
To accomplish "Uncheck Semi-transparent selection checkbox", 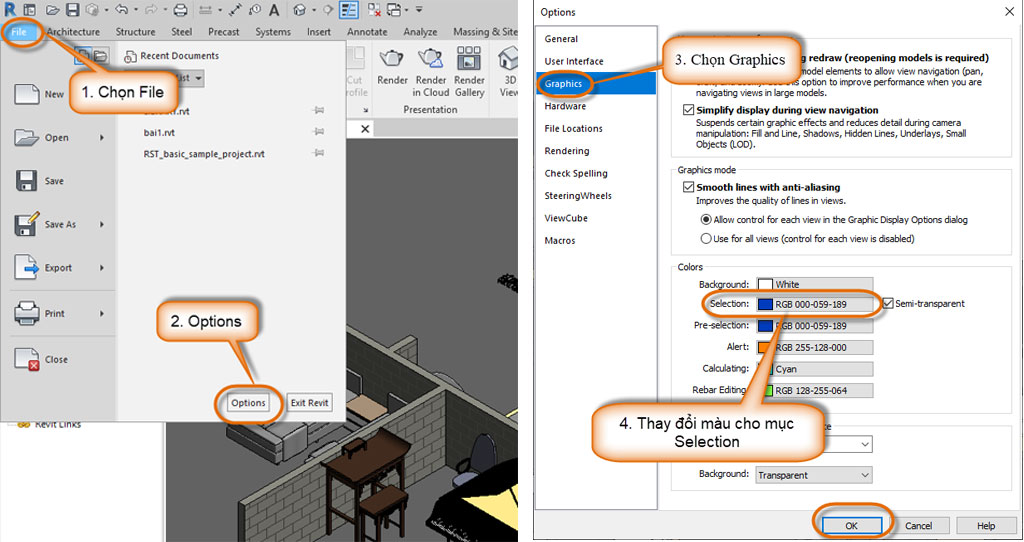I will [888, 303].
